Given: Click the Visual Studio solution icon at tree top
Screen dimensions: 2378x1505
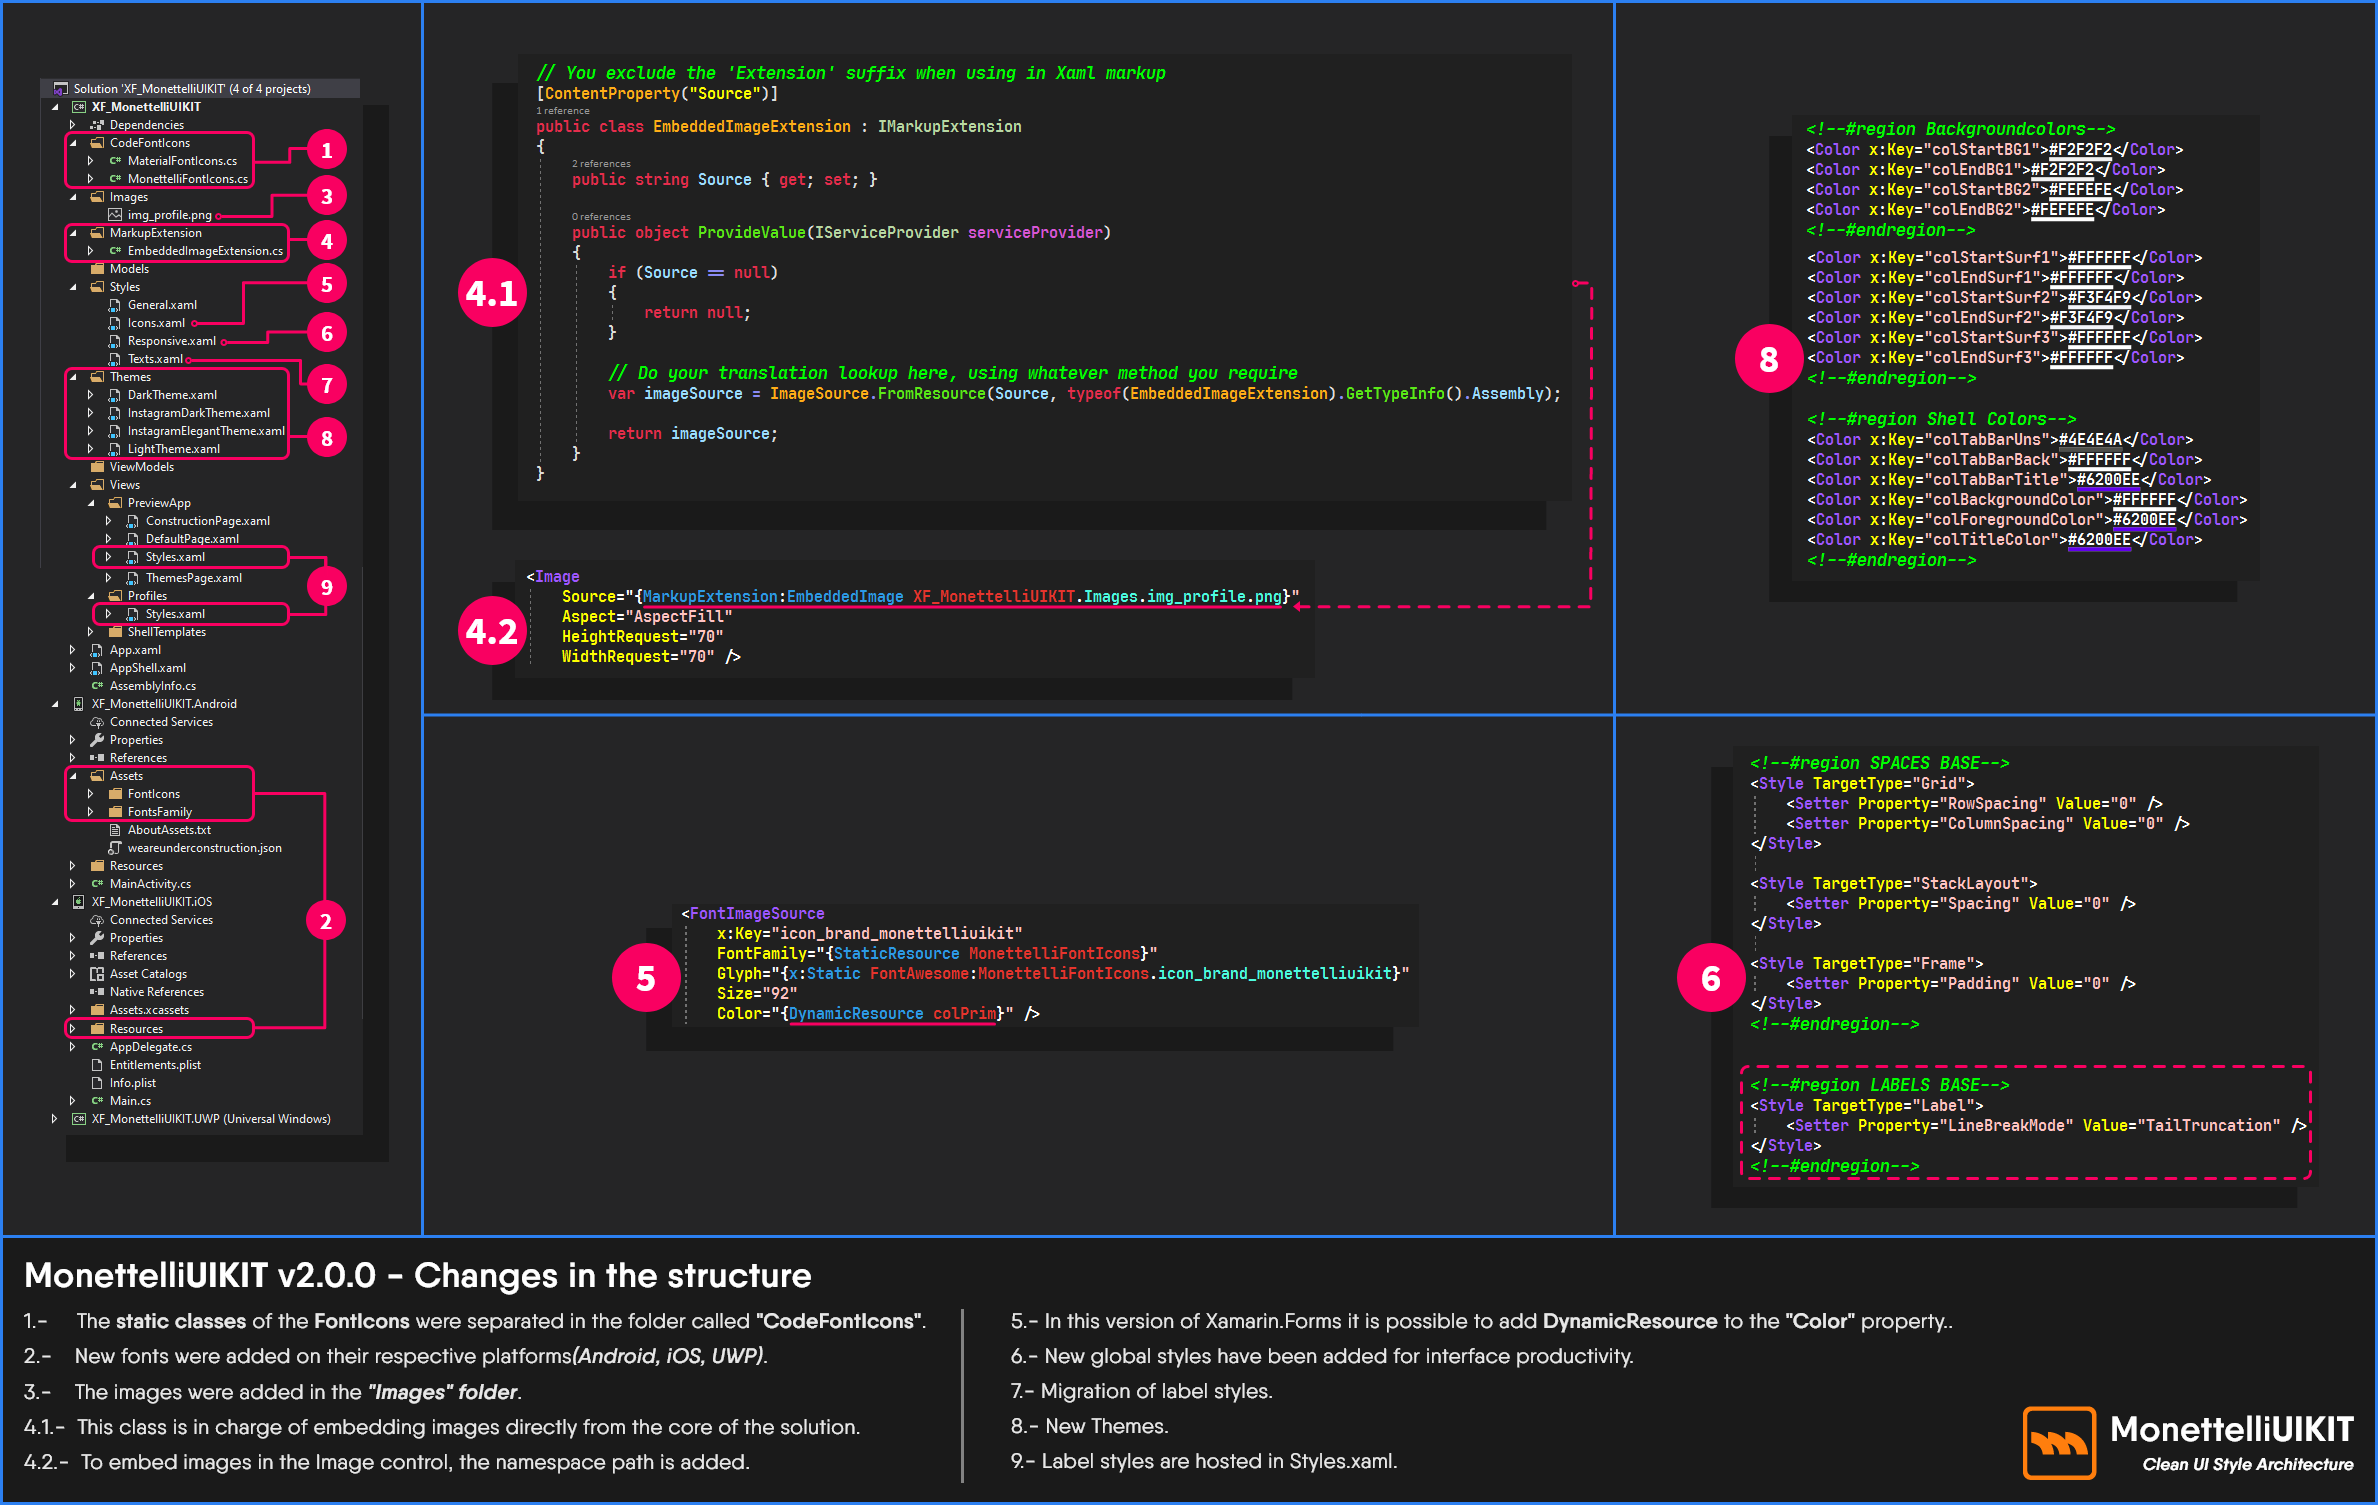Looking at the screenshot, I should [61, 89].
